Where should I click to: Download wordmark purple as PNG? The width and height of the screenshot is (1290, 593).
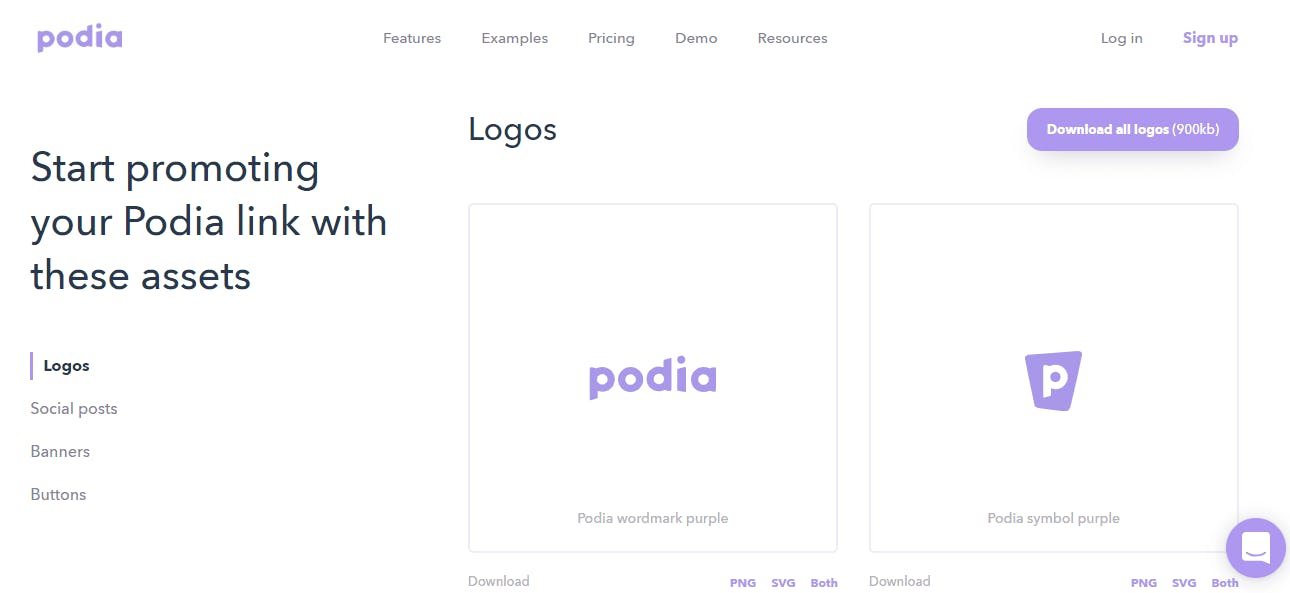tap(743, 583)
